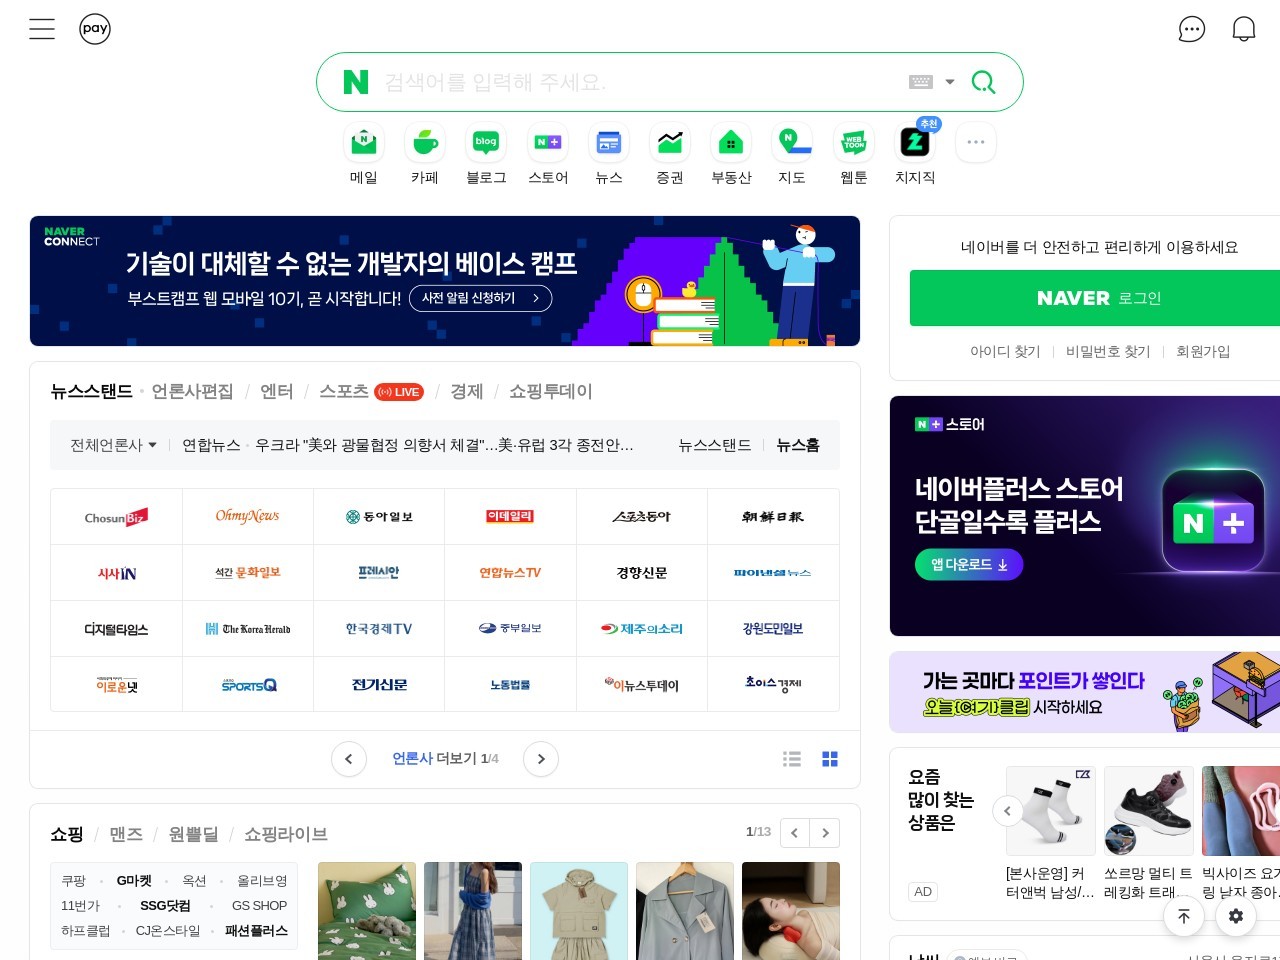Go to next newsstand press page
Image resolution: width=1280 pixels, height=960 pixels.
[x=541, y=759]
